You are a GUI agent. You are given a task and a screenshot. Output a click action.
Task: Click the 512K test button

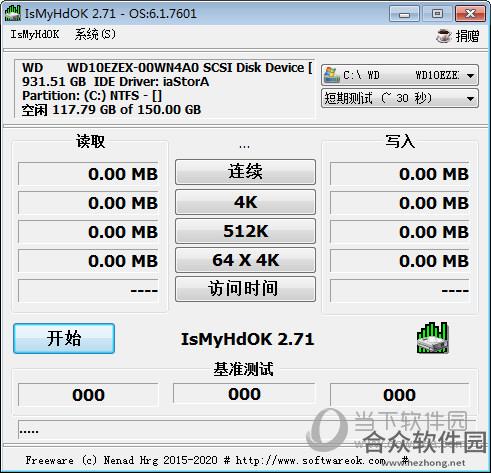[x=245, y=231]
